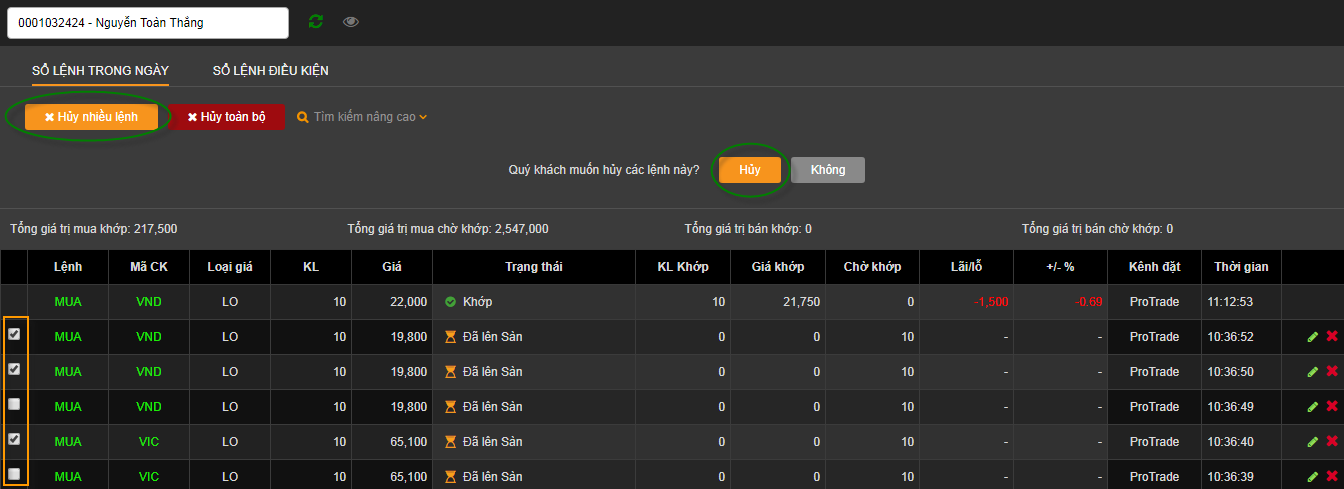Click the green refresh icon beside account field

pos(316,21)
